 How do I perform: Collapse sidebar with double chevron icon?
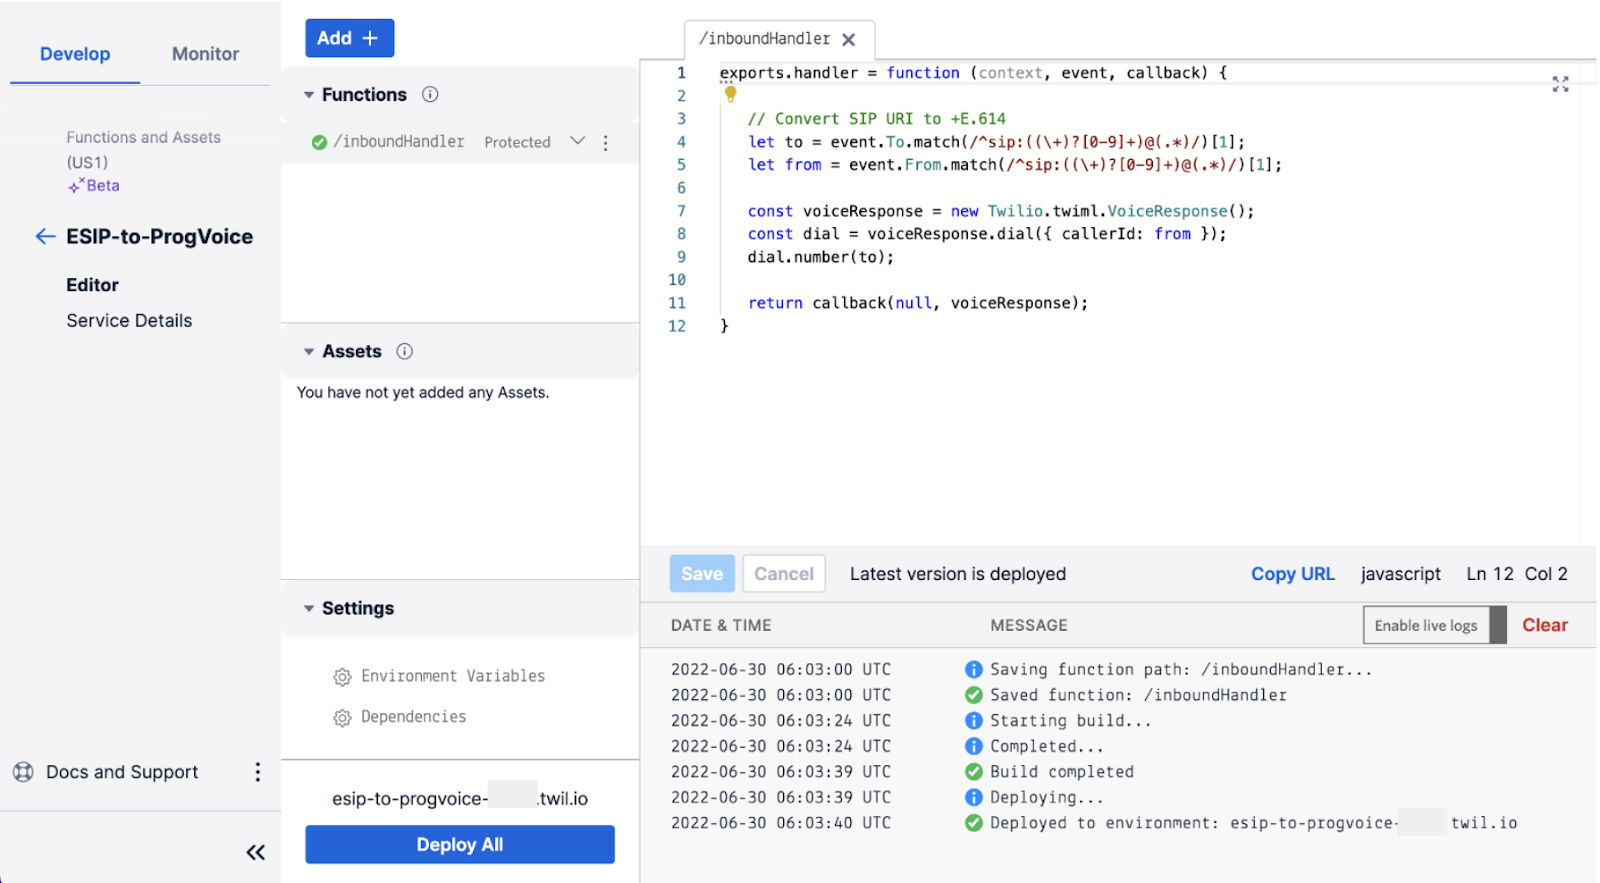click(x=256, y=852)
